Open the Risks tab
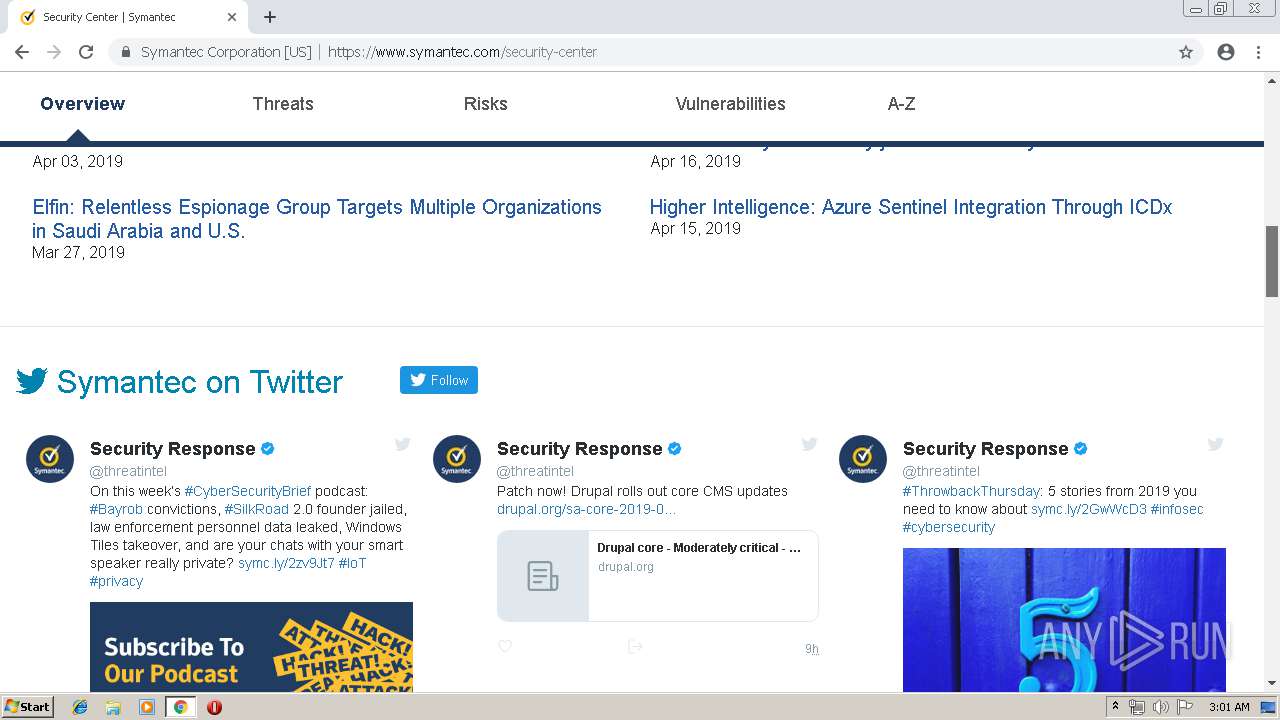Viewport: 1280px width, 720px height. point(486,104)
